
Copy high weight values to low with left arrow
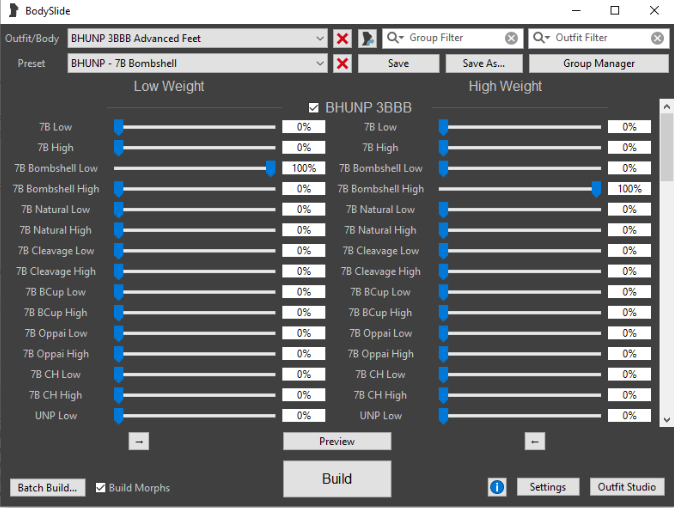pos(535,441)
